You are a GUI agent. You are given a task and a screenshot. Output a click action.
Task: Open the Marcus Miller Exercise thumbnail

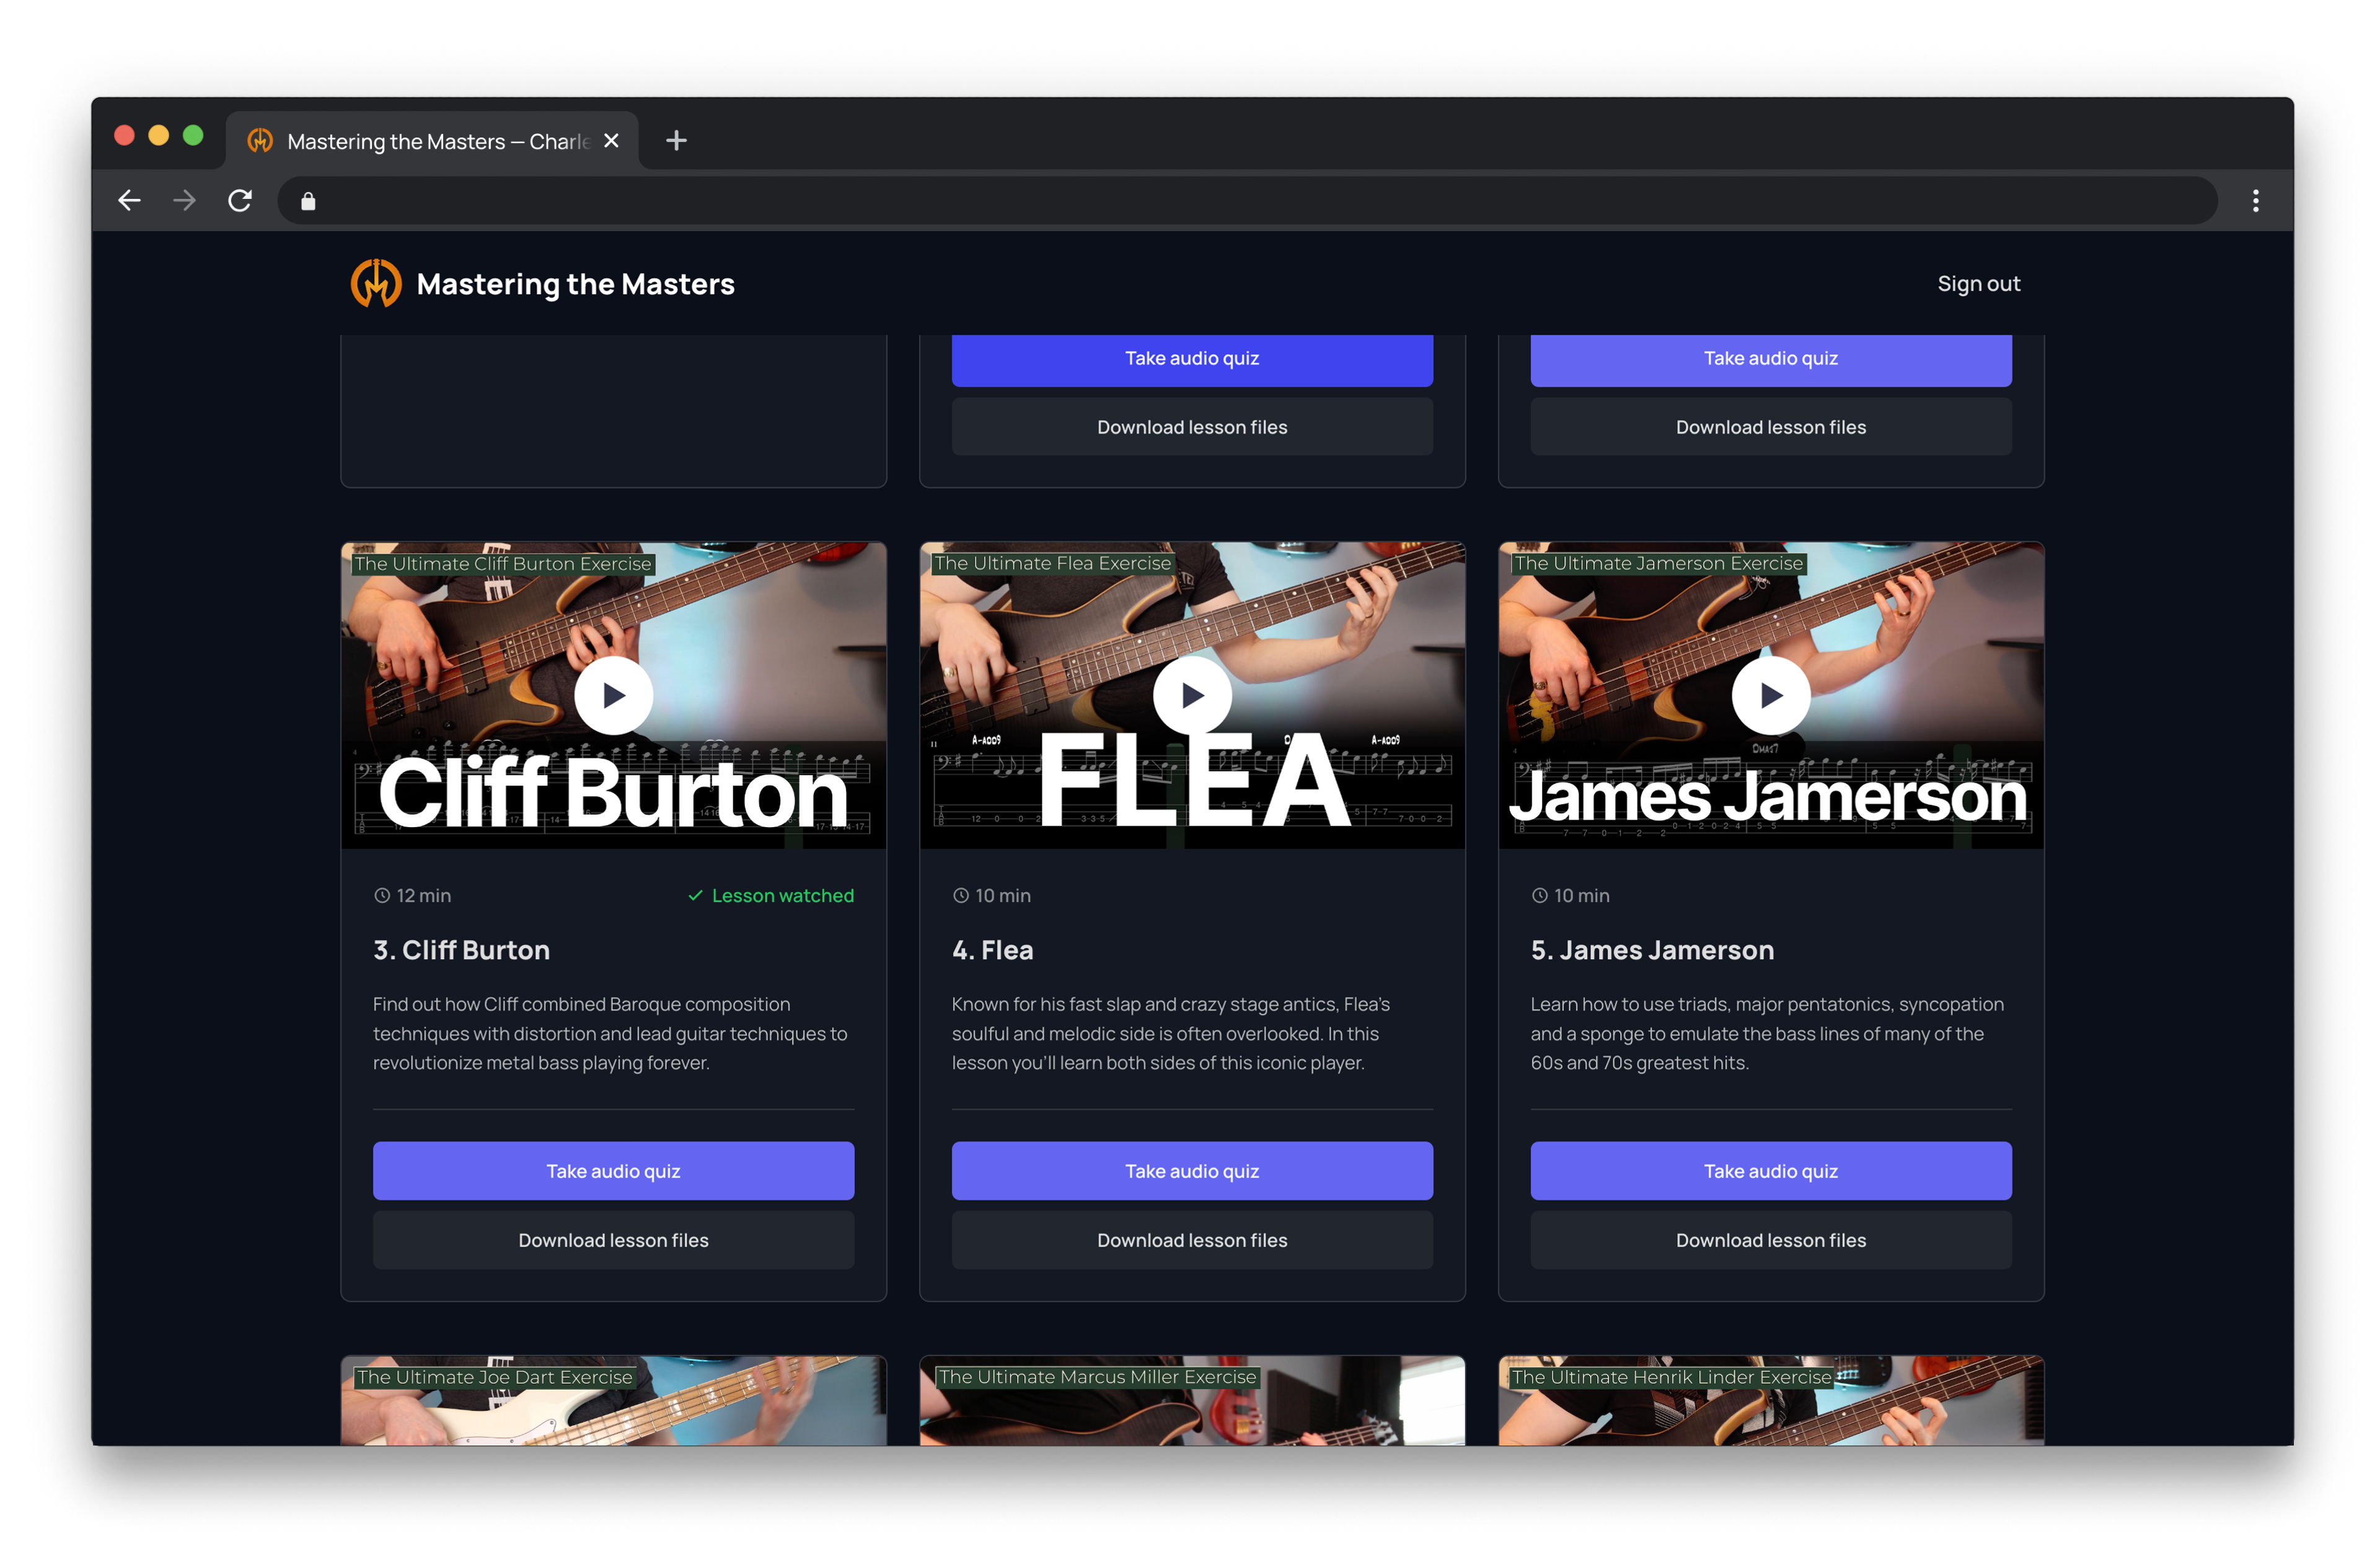[1192, 1400]
